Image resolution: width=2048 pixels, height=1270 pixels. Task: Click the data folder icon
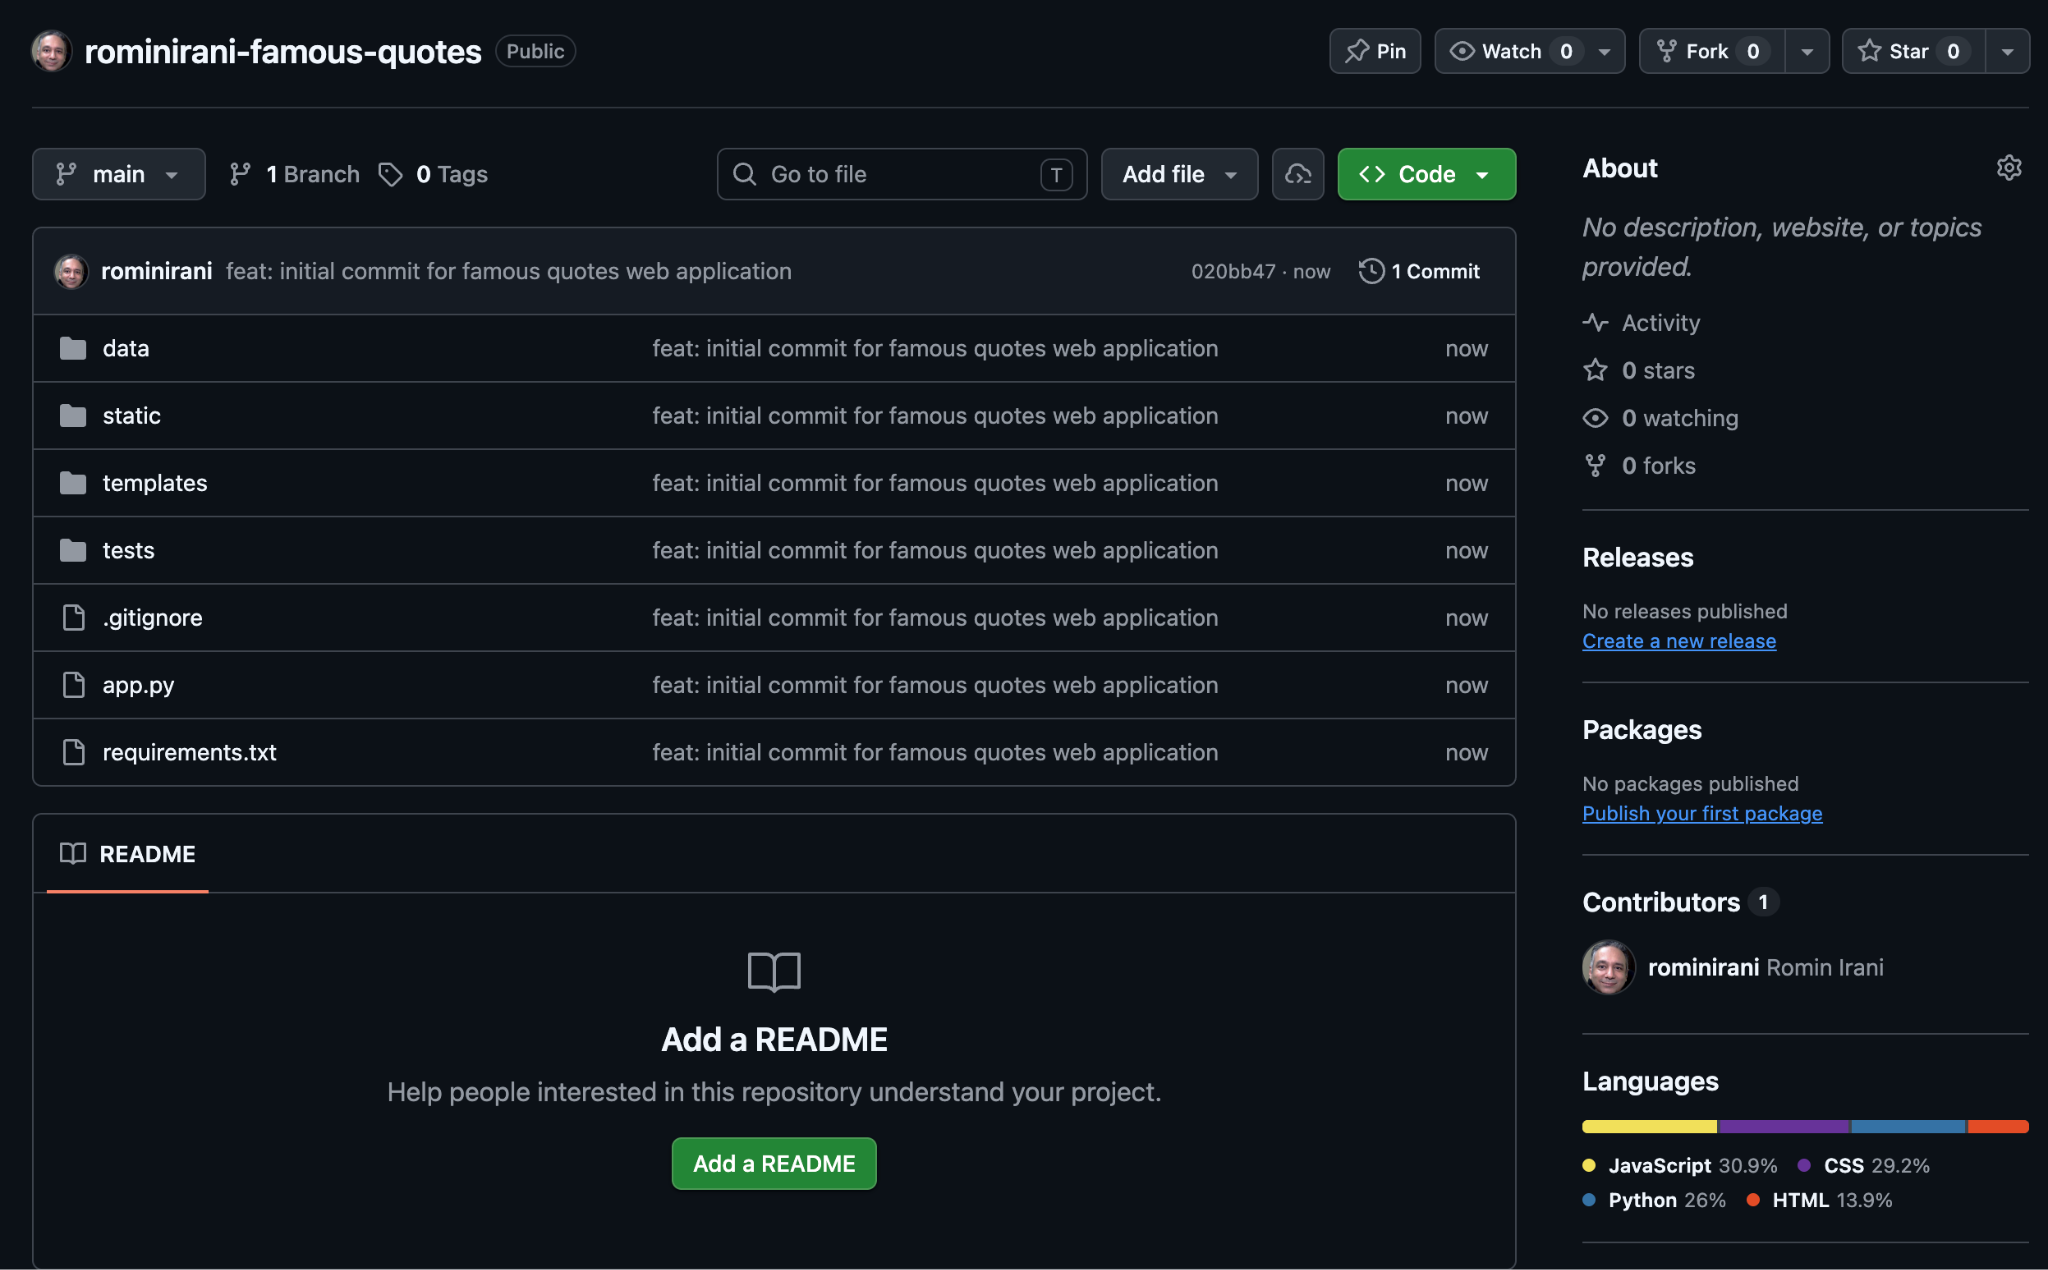(73, 348)
